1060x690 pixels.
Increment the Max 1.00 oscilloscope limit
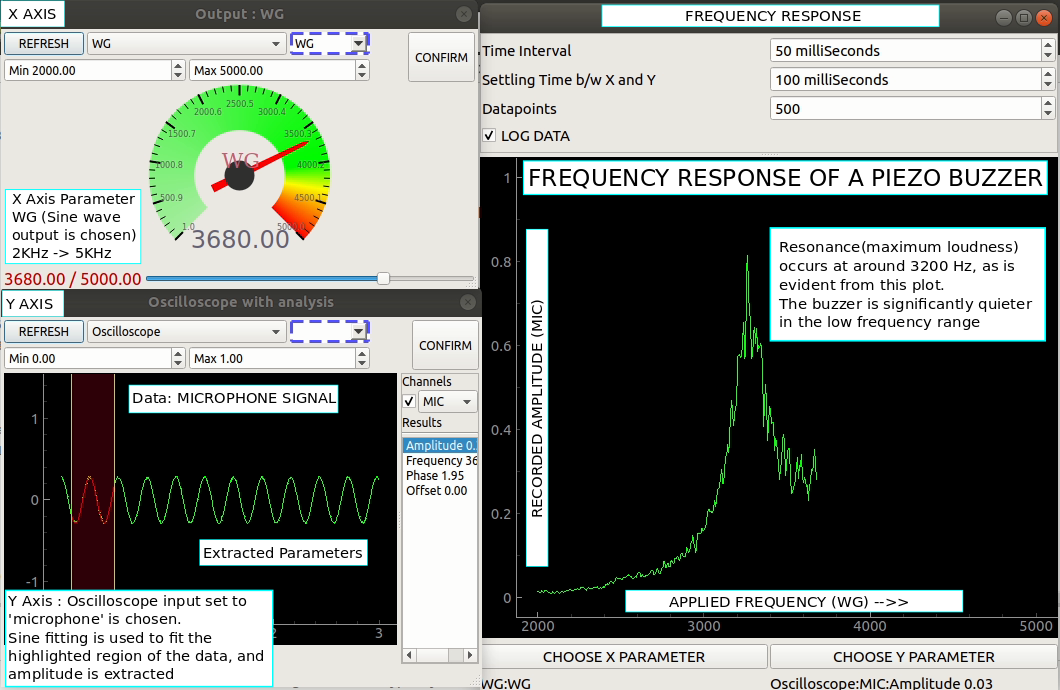[362, 353]
